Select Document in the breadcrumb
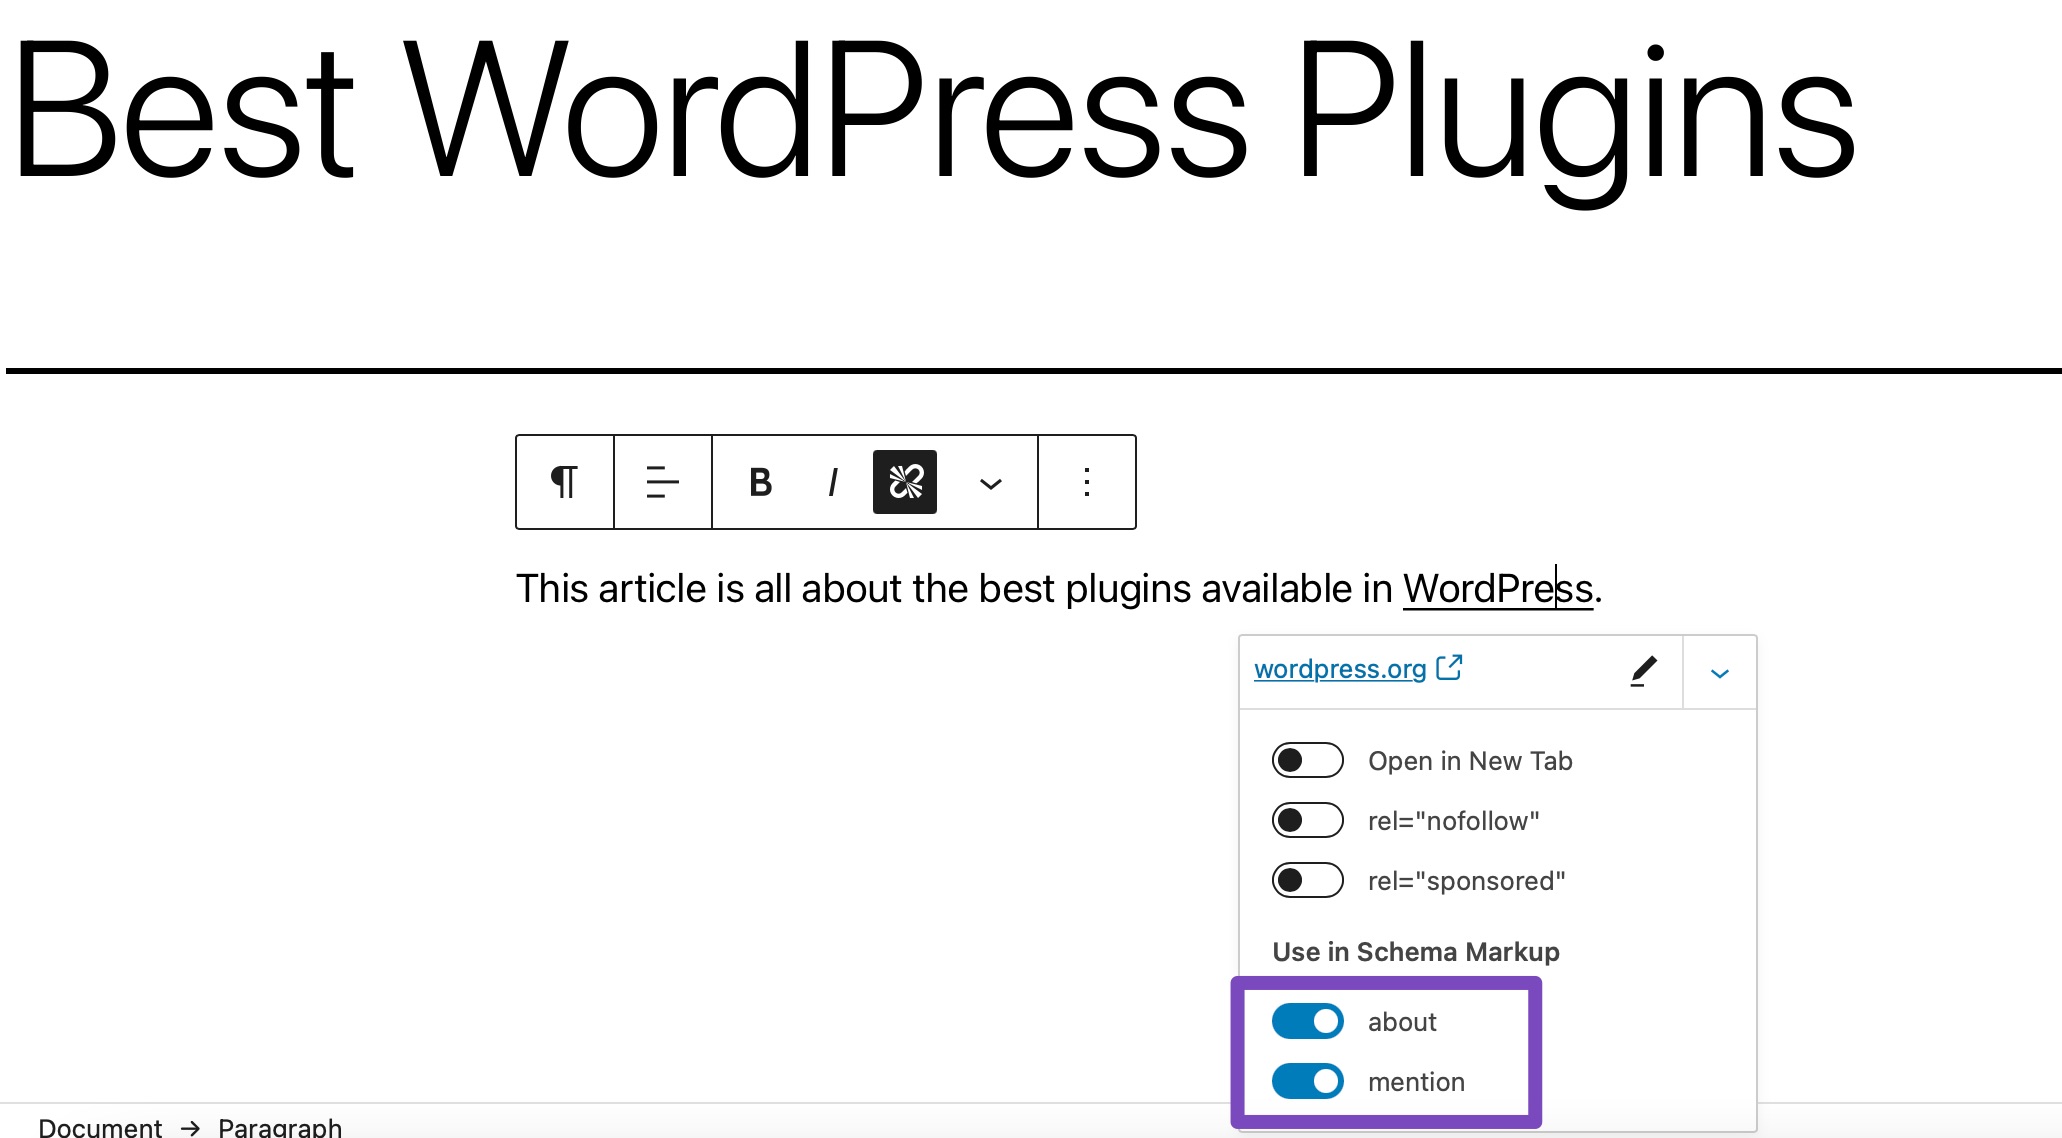Viewport: 2062px width, 1138px height. [x=100, y=1127]
